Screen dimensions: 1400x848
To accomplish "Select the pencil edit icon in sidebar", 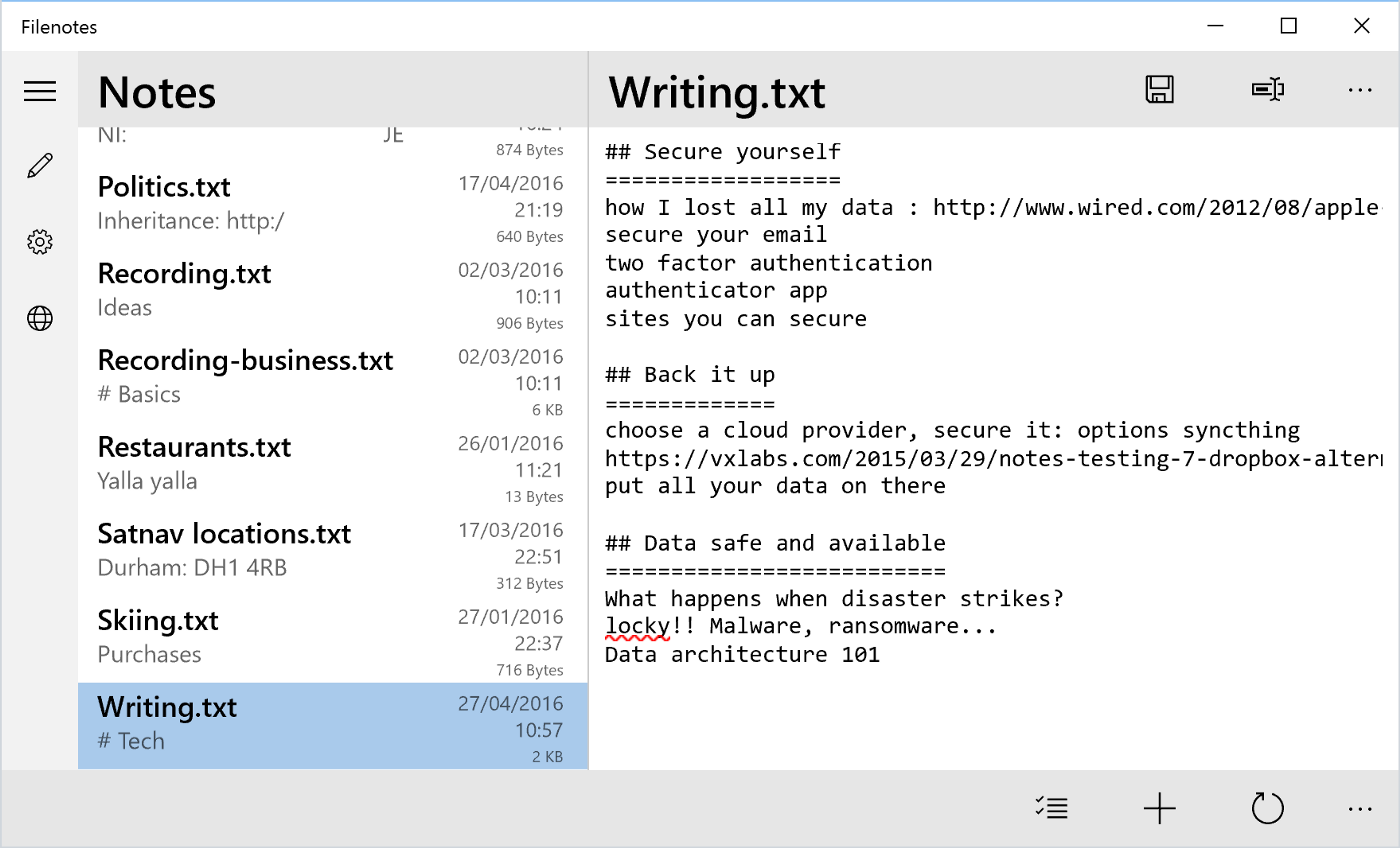I will tap(40, 166).
